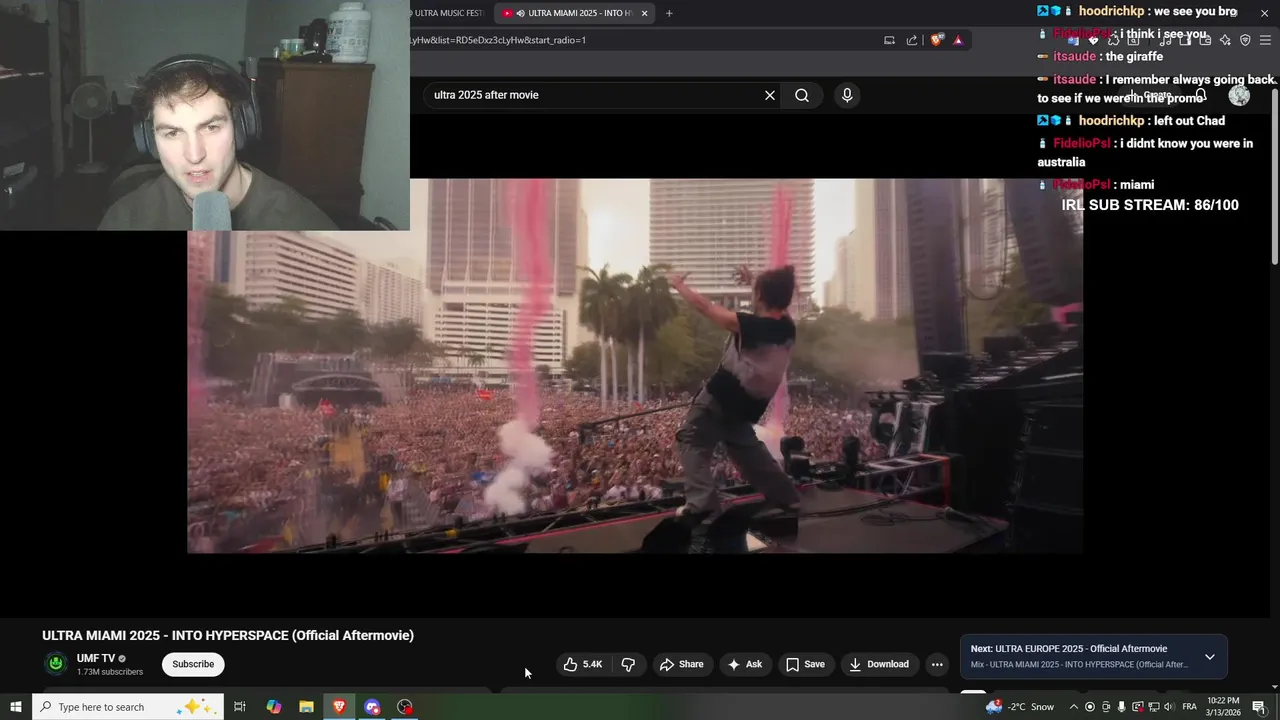
Task: Open the Leo AI sparkle icon
Action: [1225, 40]
